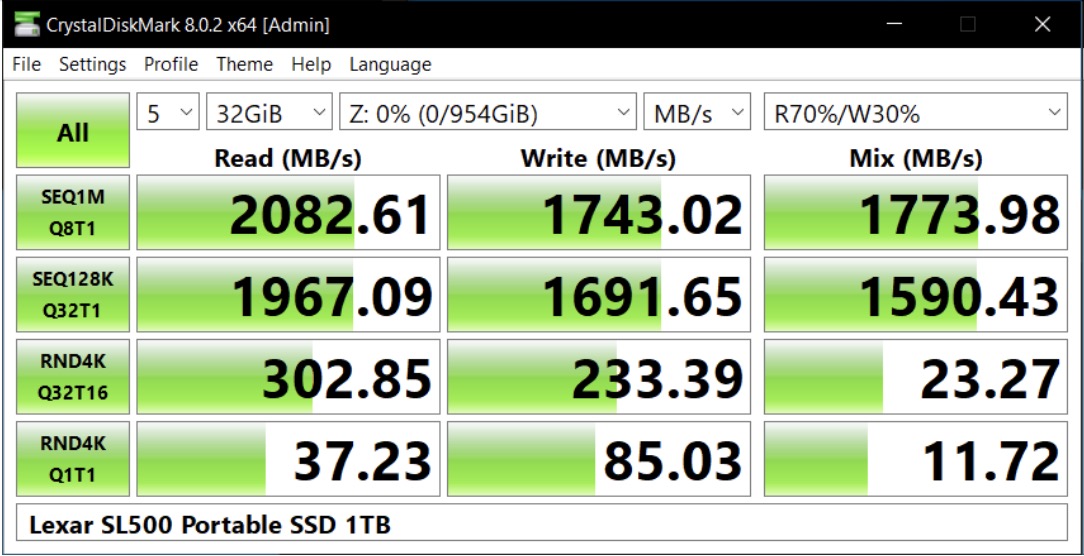The height and width of the screenshot is (556, 1084).
Task: Open the R70%/W30% mix ratio dropdown
Action: pyautogui.click(x=915, y=112)
